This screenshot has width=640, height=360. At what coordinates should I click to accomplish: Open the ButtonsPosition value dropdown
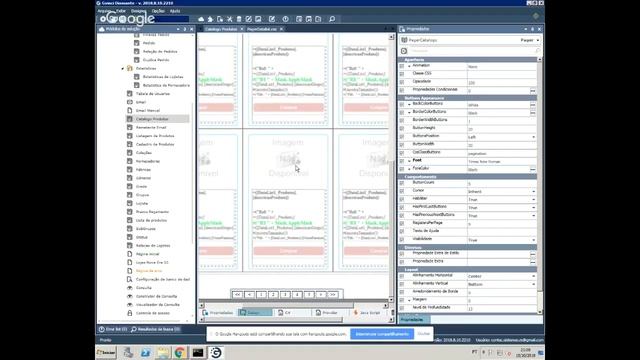tap(533, 137)
